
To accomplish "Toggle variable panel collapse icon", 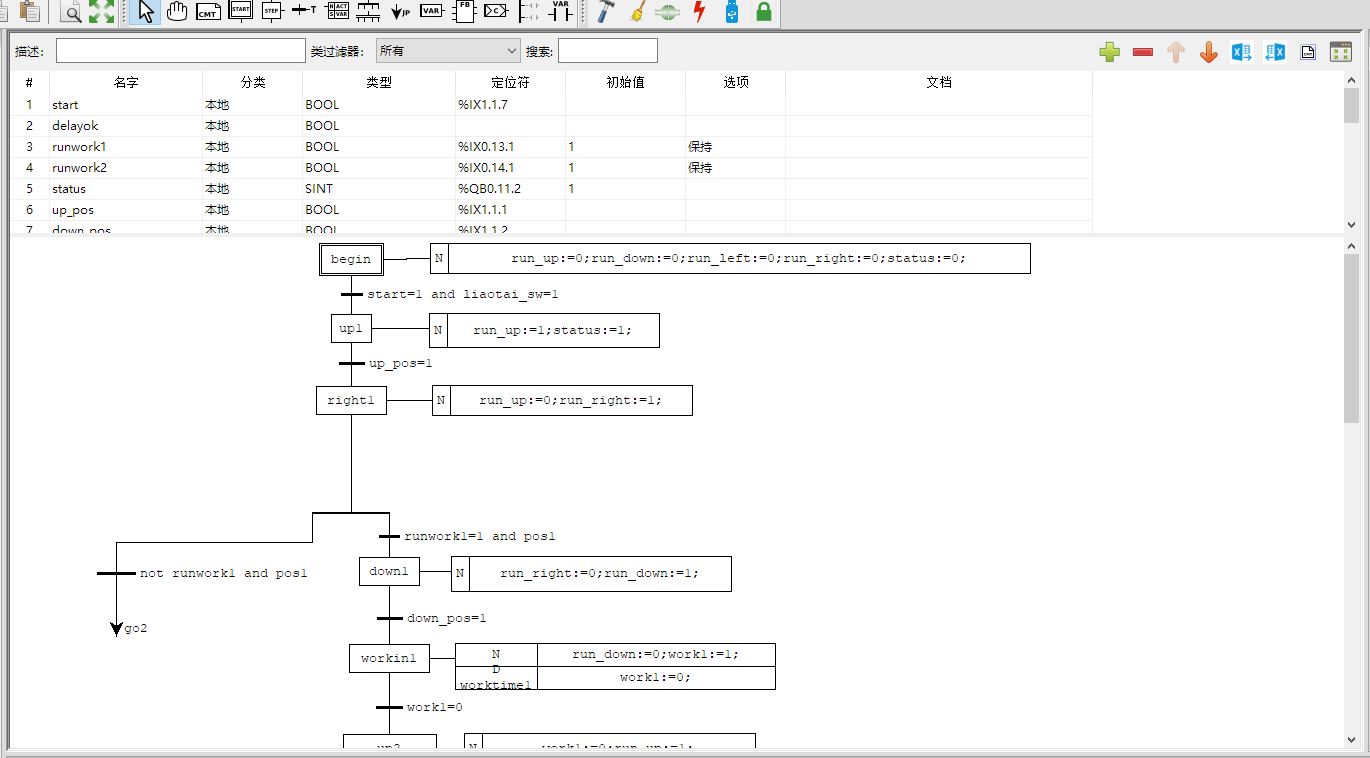I will [1340, 53].
